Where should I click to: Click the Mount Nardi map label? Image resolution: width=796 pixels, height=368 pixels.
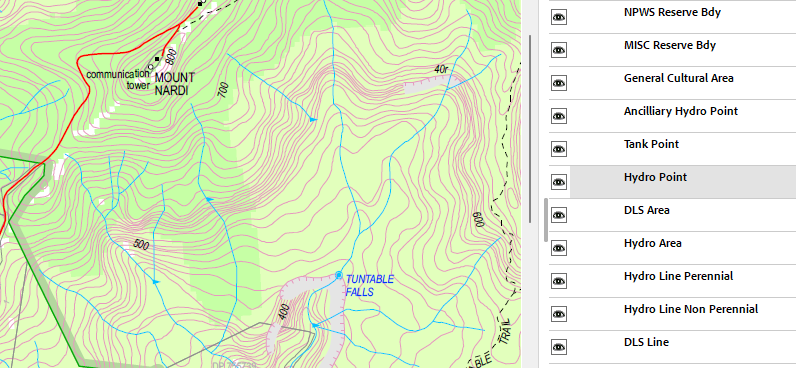pyautogui.click(x=174, y=84)
